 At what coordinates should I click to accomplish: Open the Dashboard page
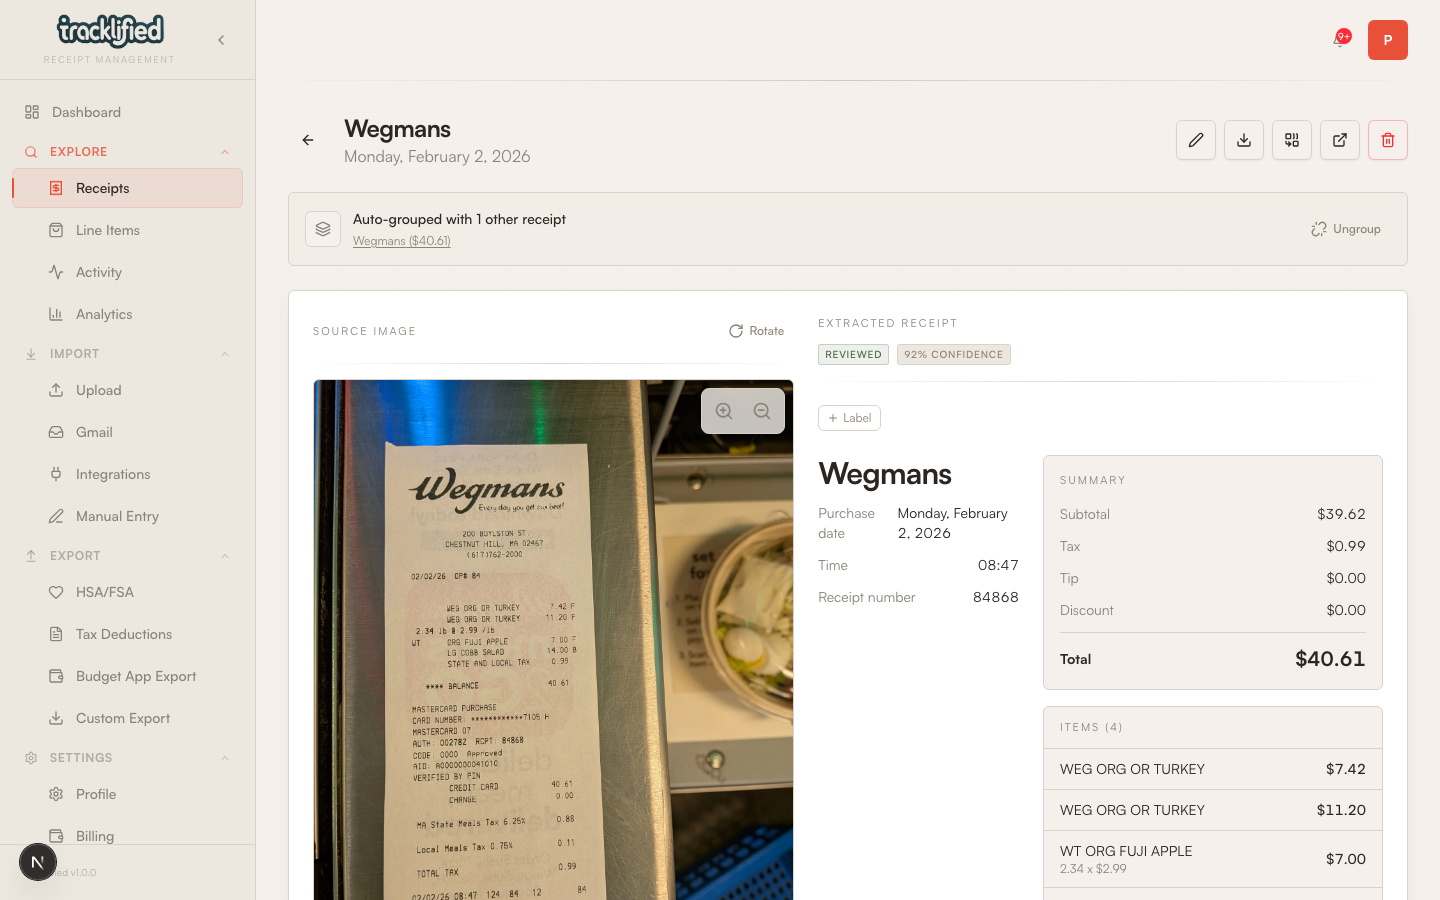tap(127, 112)
